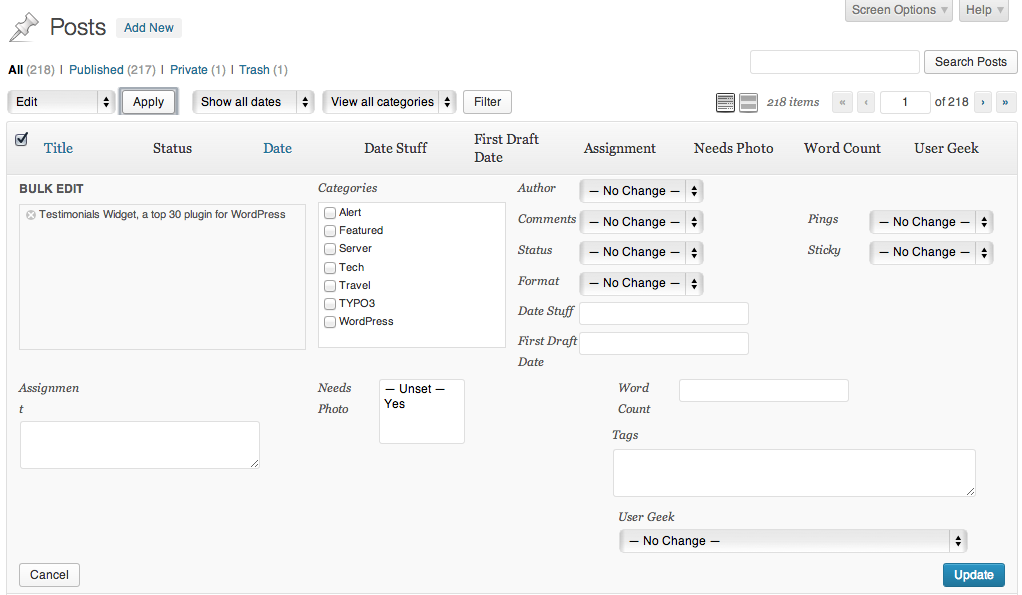Click Add New post link
The width and height of the screenshot is (1022, 595).
click(149, 28)
